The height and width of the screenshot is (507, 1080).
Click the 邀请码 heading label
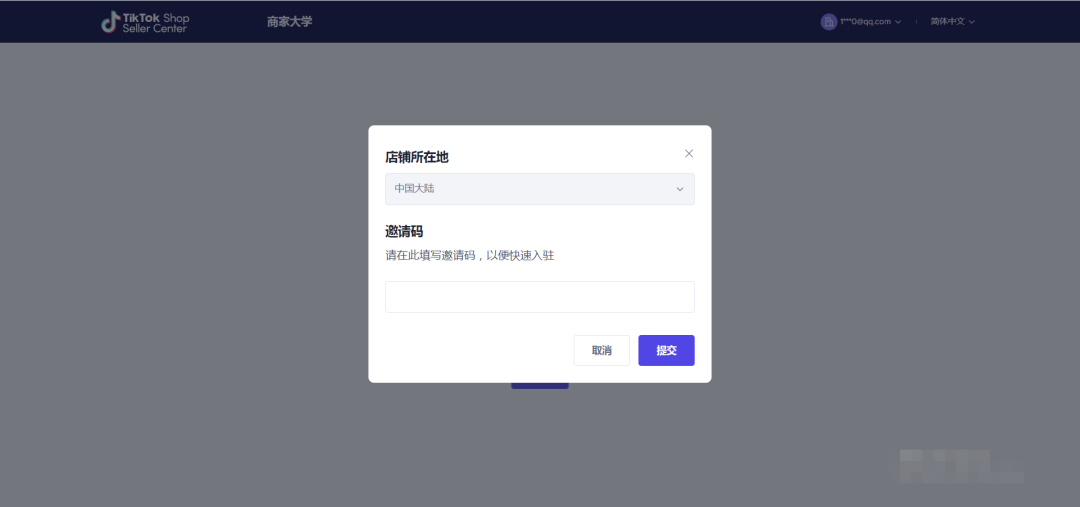coord(404,231)
